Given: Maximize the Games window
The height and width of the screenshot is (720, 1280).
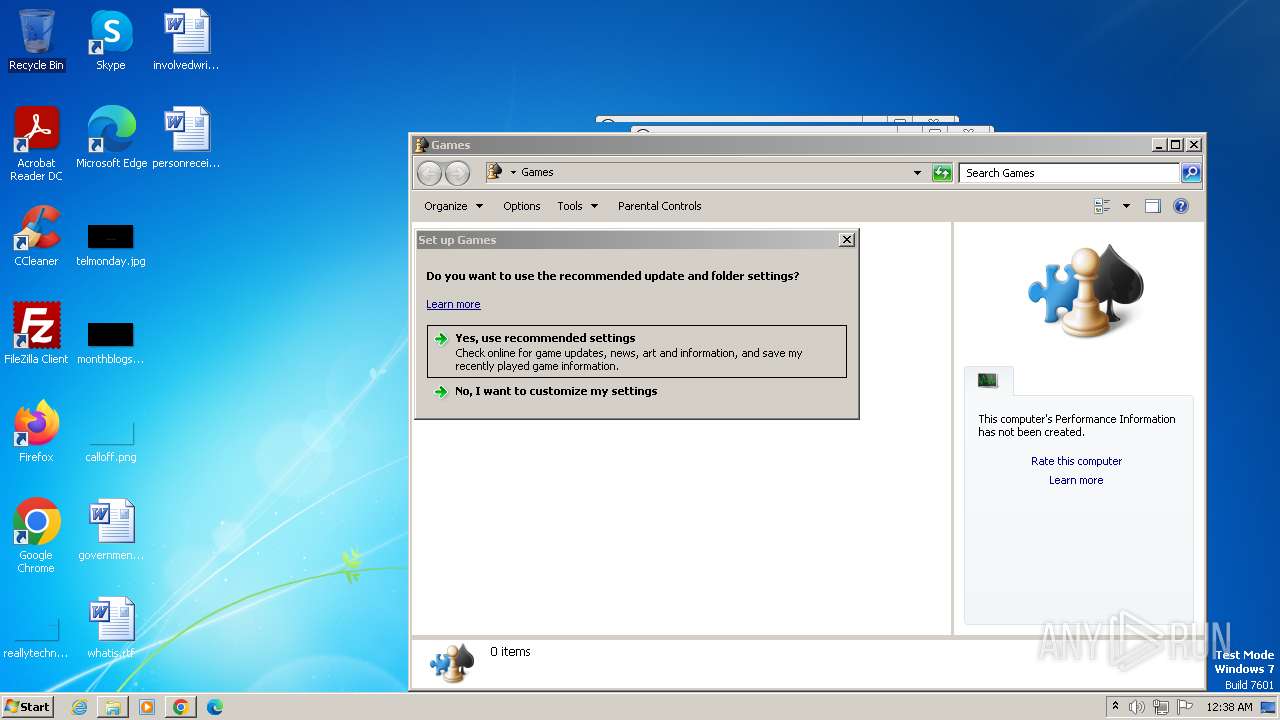Looking at the screenshot, I should click(x=1176, y=145).
